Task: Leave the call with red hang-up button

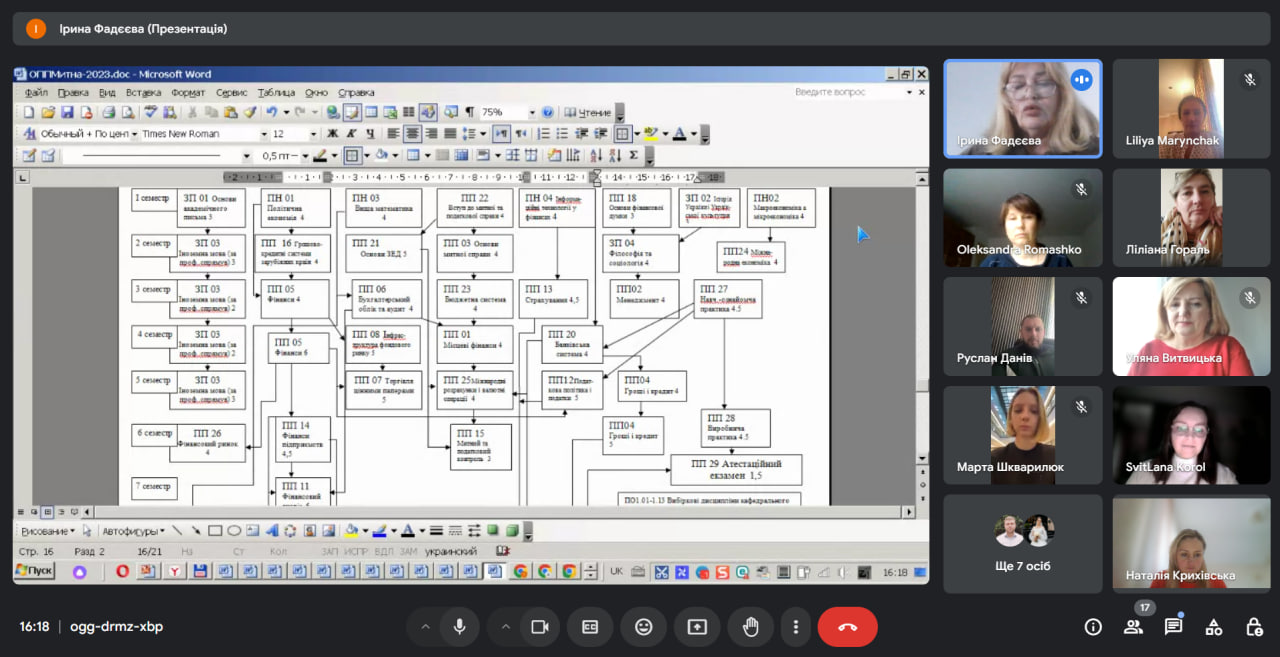Action: (847, 627)
